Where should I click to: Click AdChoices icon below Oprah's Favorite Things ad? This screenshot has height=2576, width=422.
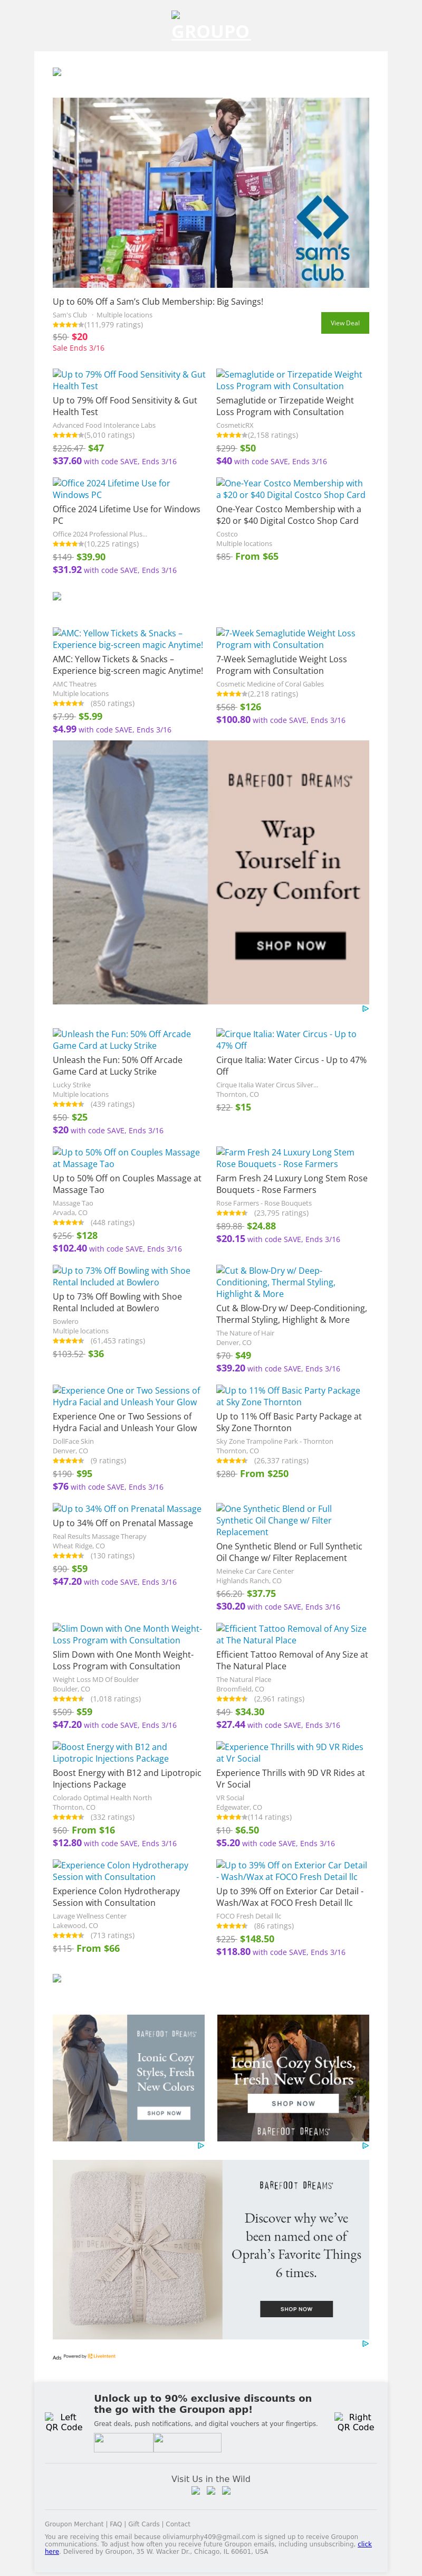pos(365,2343)
